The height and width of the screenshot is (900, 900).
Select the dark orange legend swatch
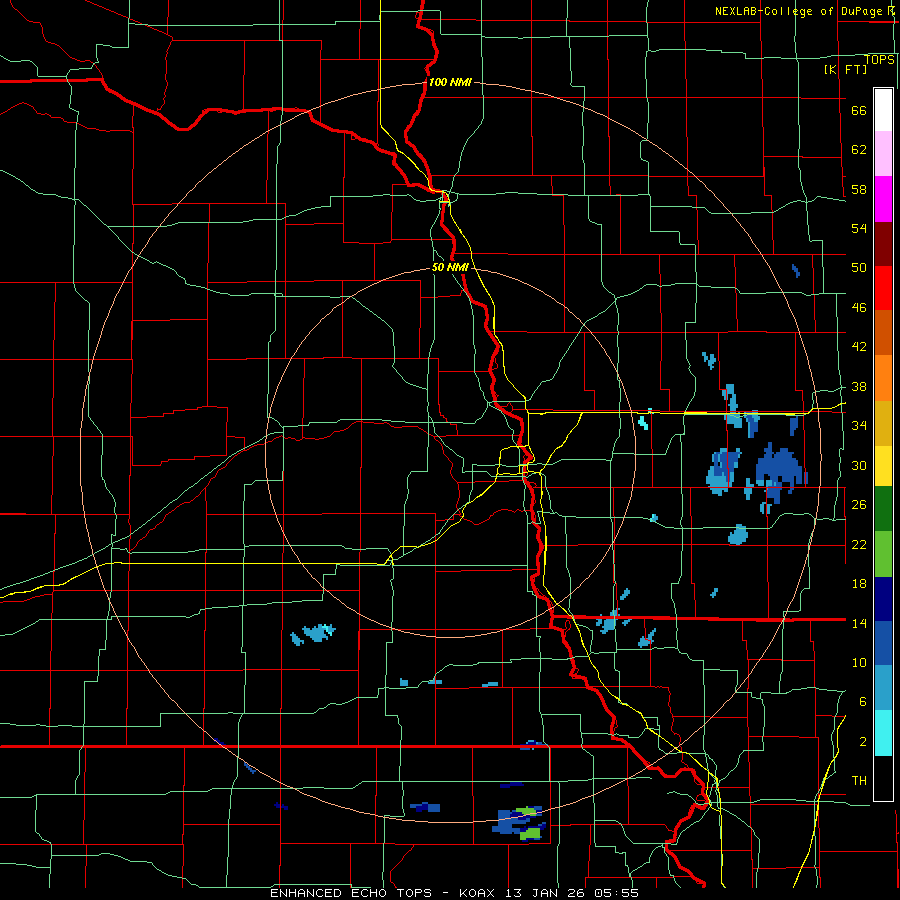tap(883, 333)
